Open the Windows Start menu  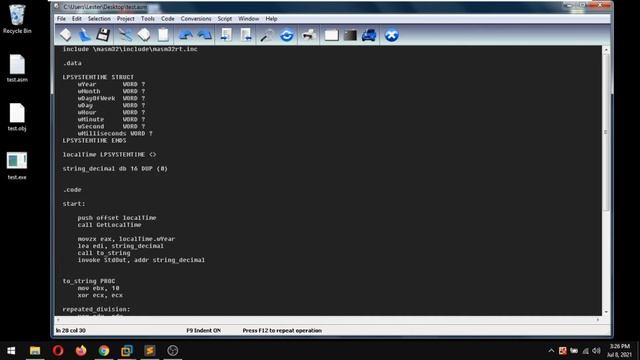click(x=11, y=351)
